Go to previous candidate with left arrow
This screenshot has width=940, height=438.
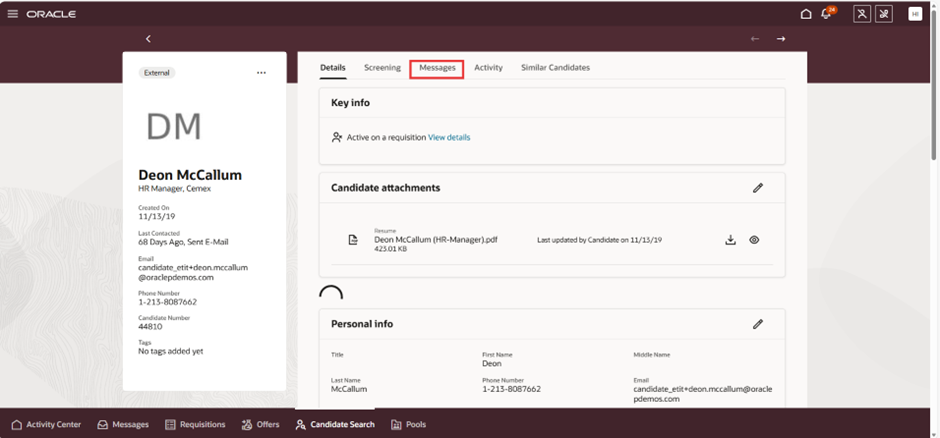755,38
